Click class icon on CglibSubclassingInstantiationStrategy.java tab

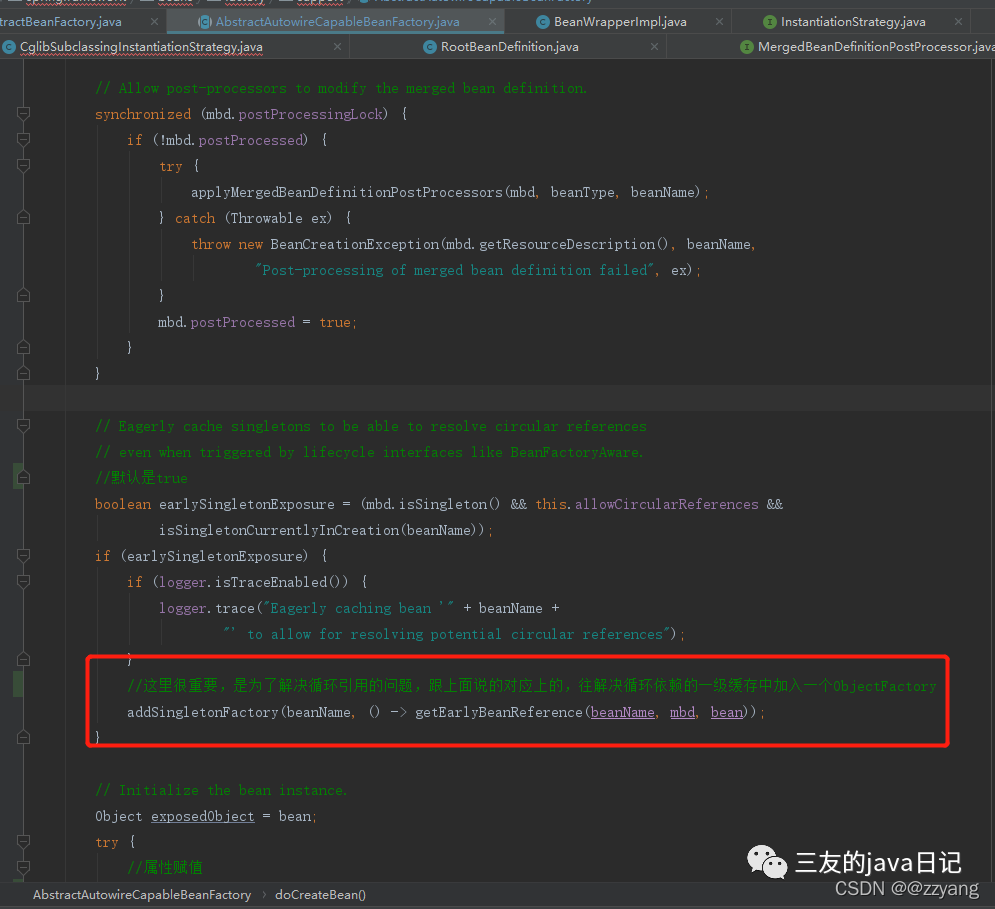click(x=8, y=47)
